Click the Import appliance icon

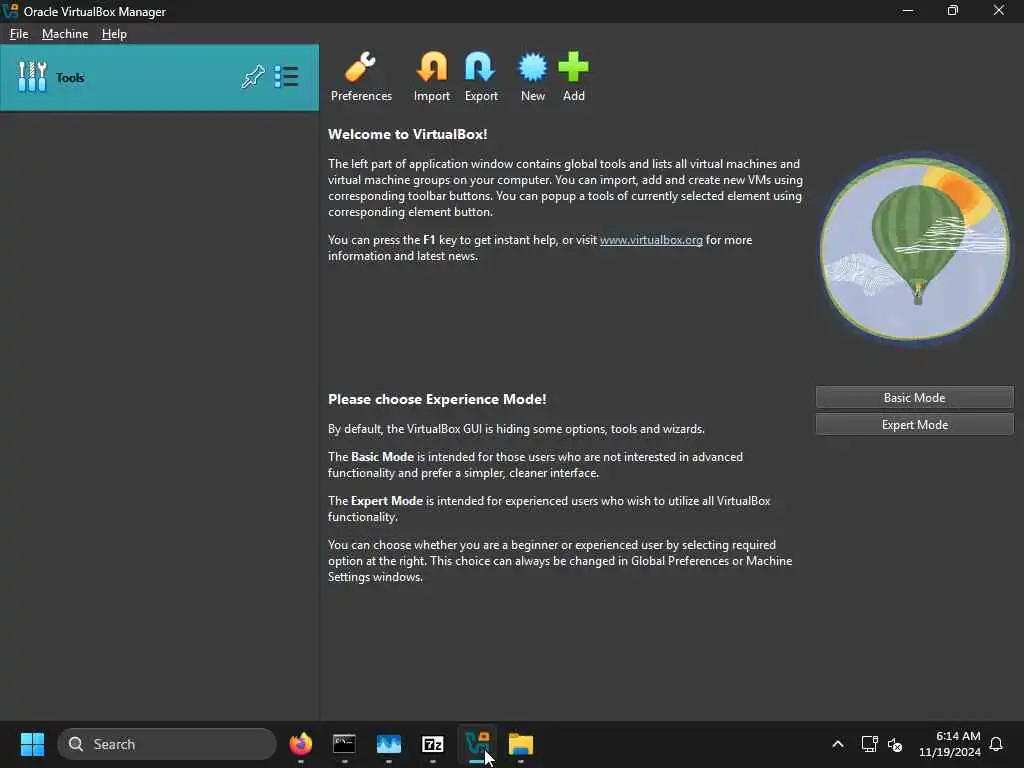point(432,76)
